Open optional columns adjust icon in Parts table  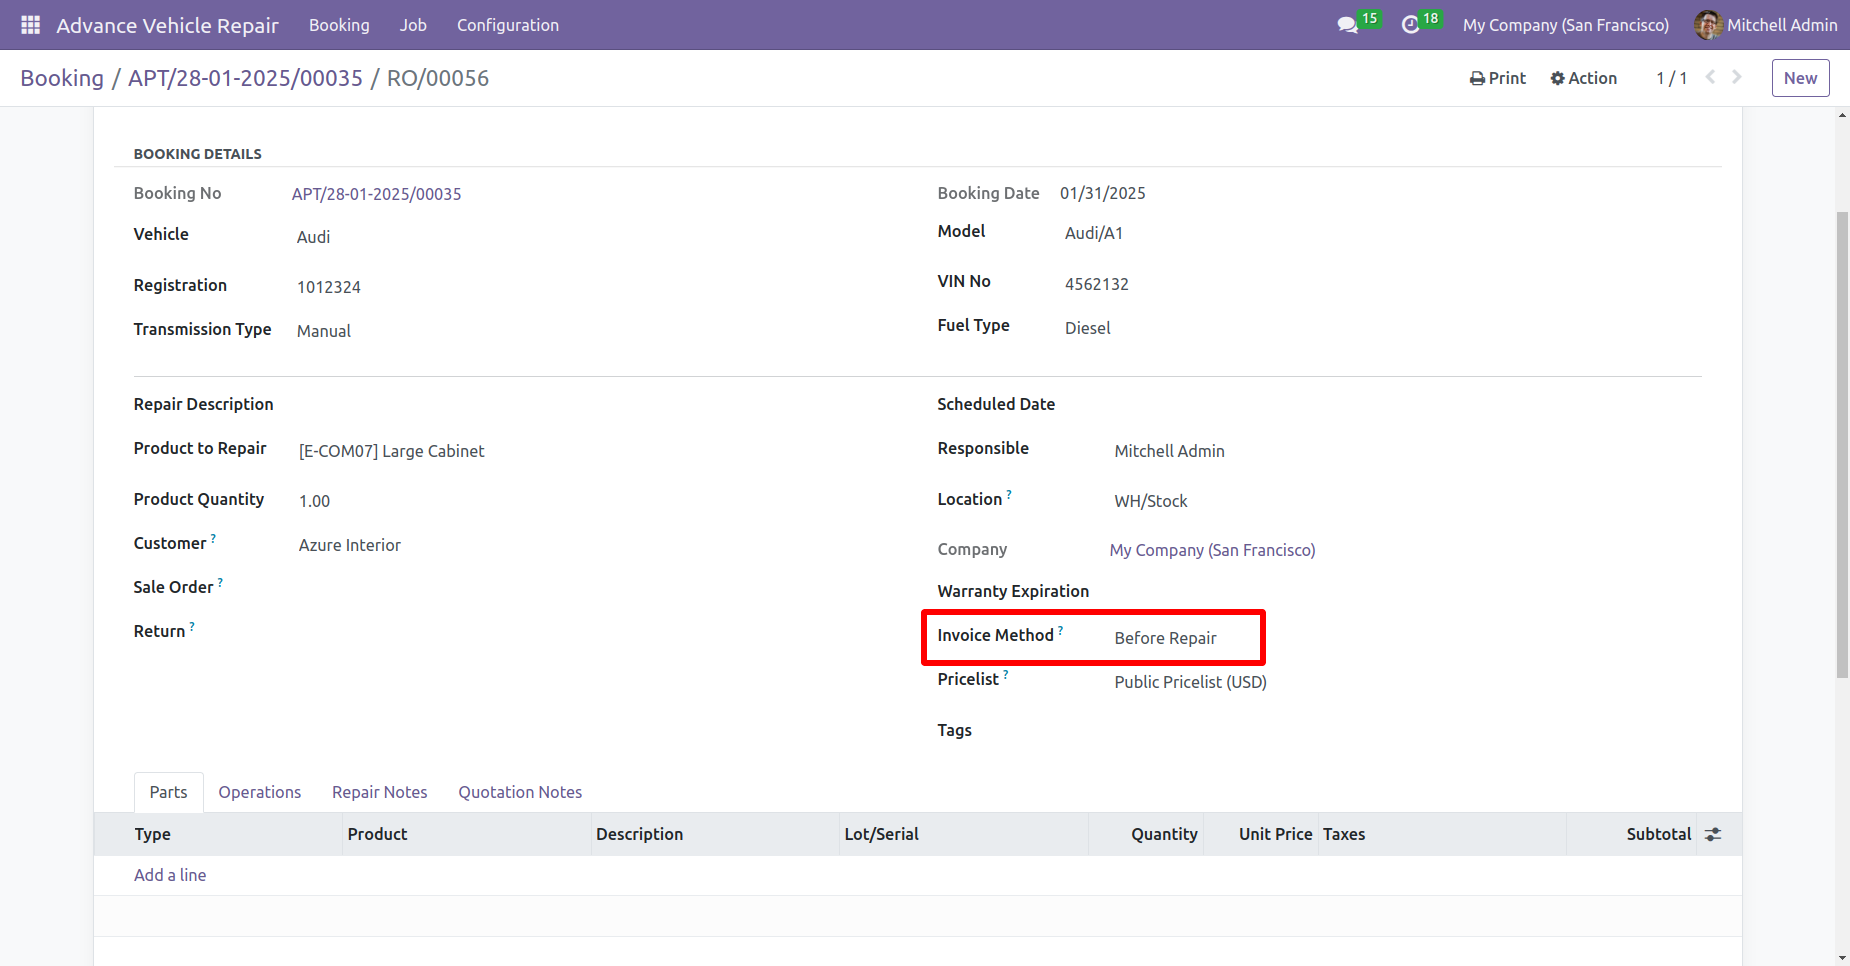(1713, 834)
